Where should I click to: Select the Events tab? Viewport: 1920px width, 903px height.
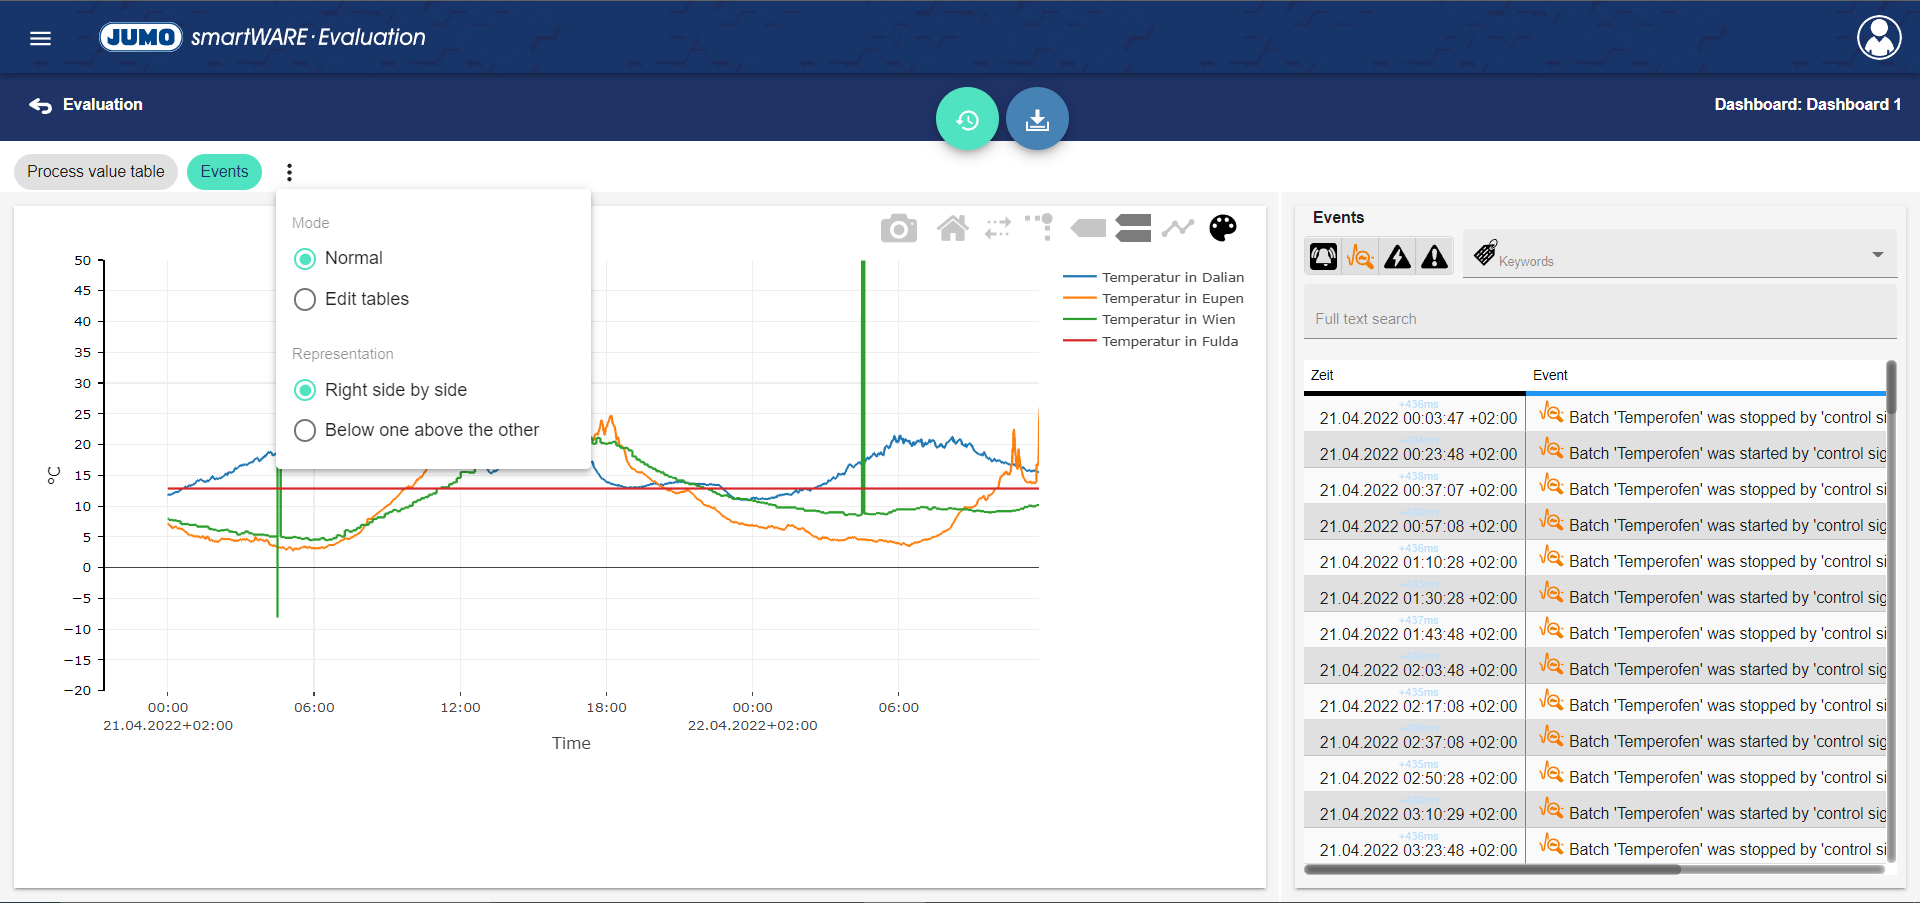click(224, 172)
